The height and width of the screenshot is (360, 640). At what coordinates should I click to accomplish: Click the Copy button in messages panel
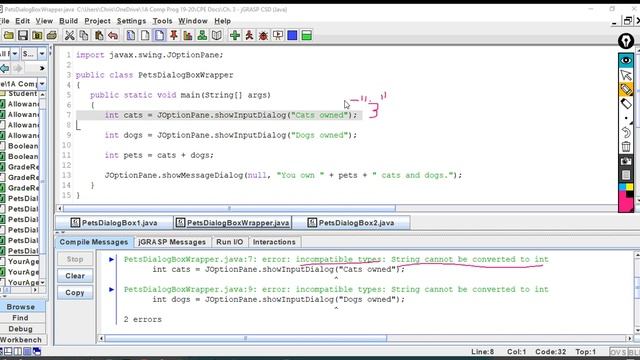pos(75,293)
